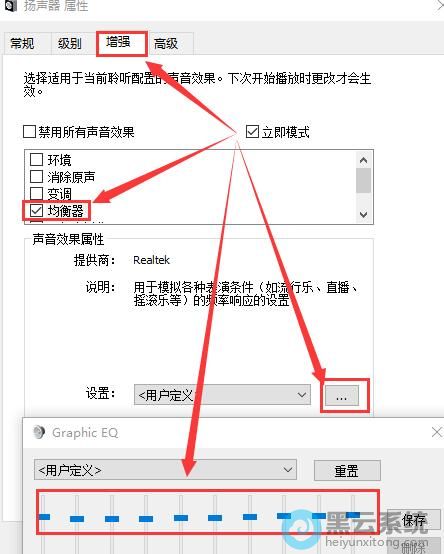
Task: Enable the 变调 effect checkbox
Action: click(36, 193)
